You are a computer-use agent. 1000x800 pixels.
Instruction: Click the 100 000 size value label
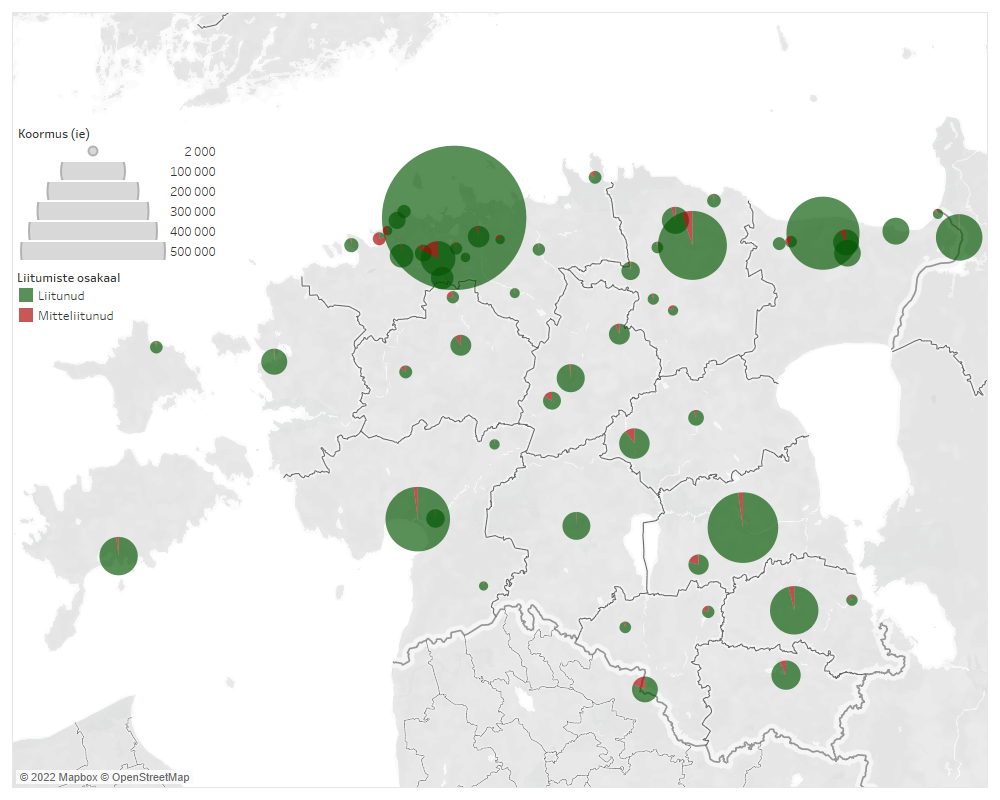pos(193,172)
